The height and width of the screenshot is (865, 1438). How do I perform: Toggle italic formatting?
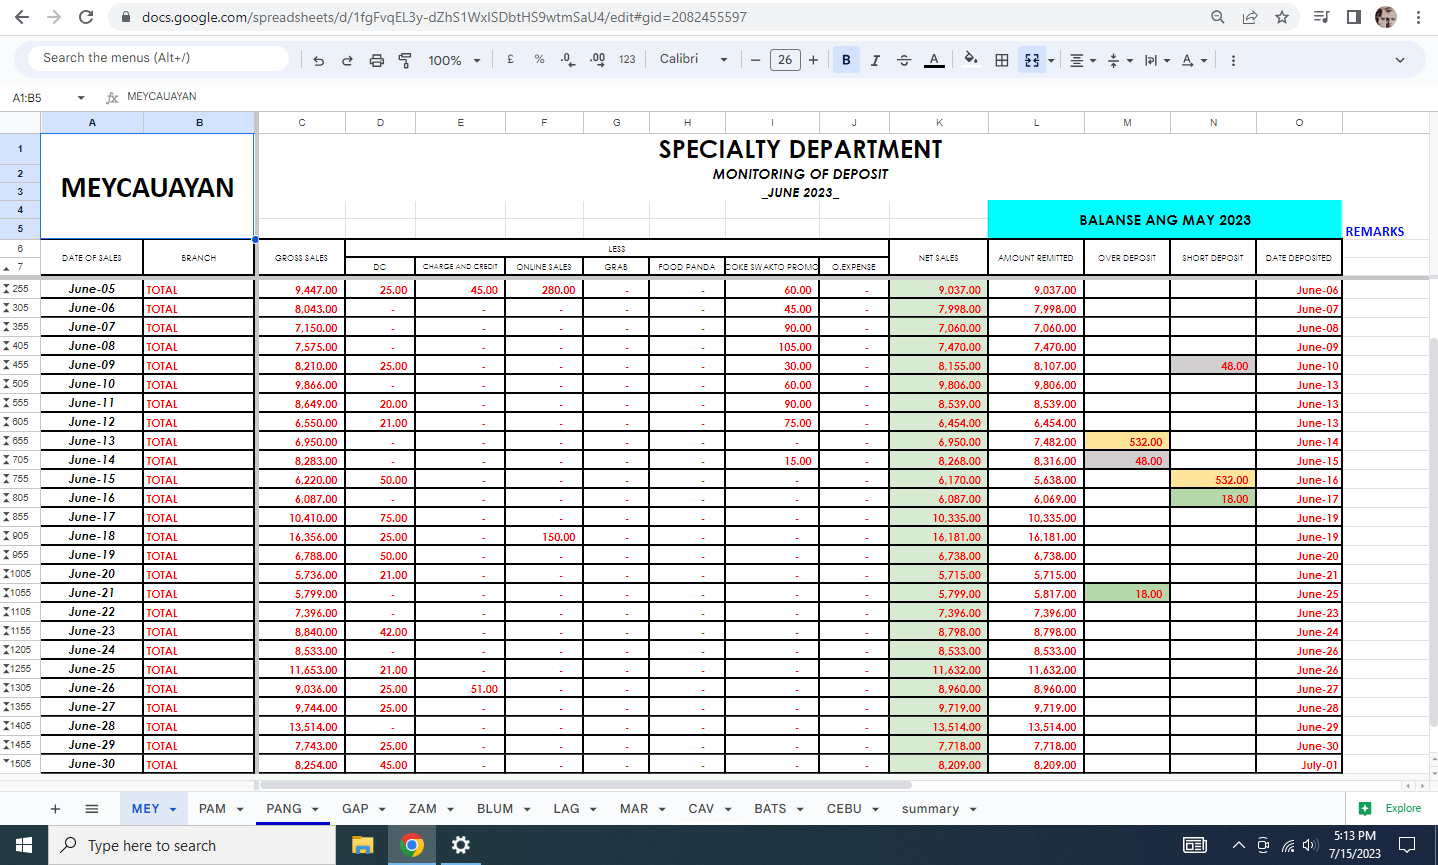coord(875,60)
